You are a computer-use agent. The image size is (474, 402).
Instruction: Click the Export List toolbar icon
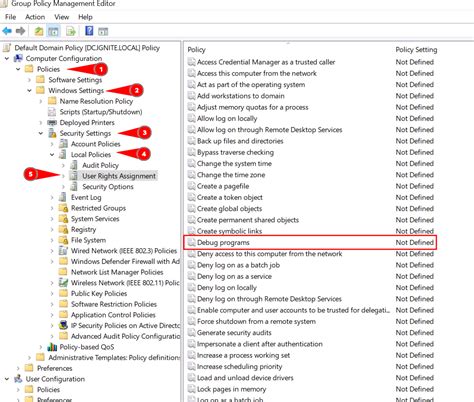[x=71, y=31]
